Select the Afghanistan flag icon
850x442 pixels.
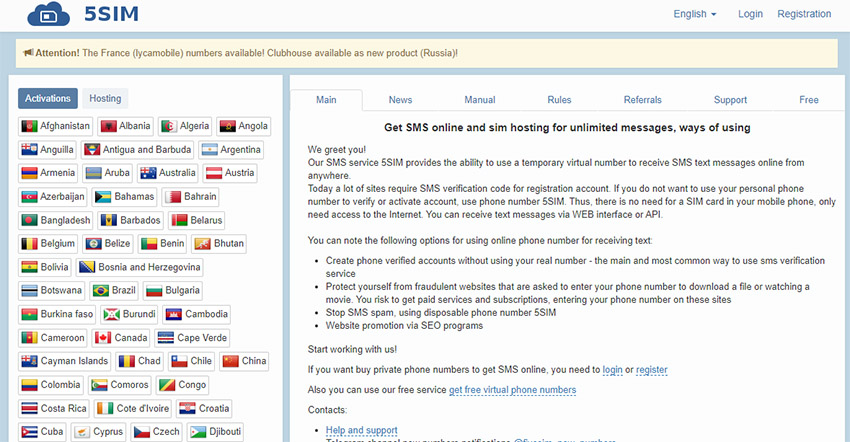pyautogui.click(x=29, y=126)
